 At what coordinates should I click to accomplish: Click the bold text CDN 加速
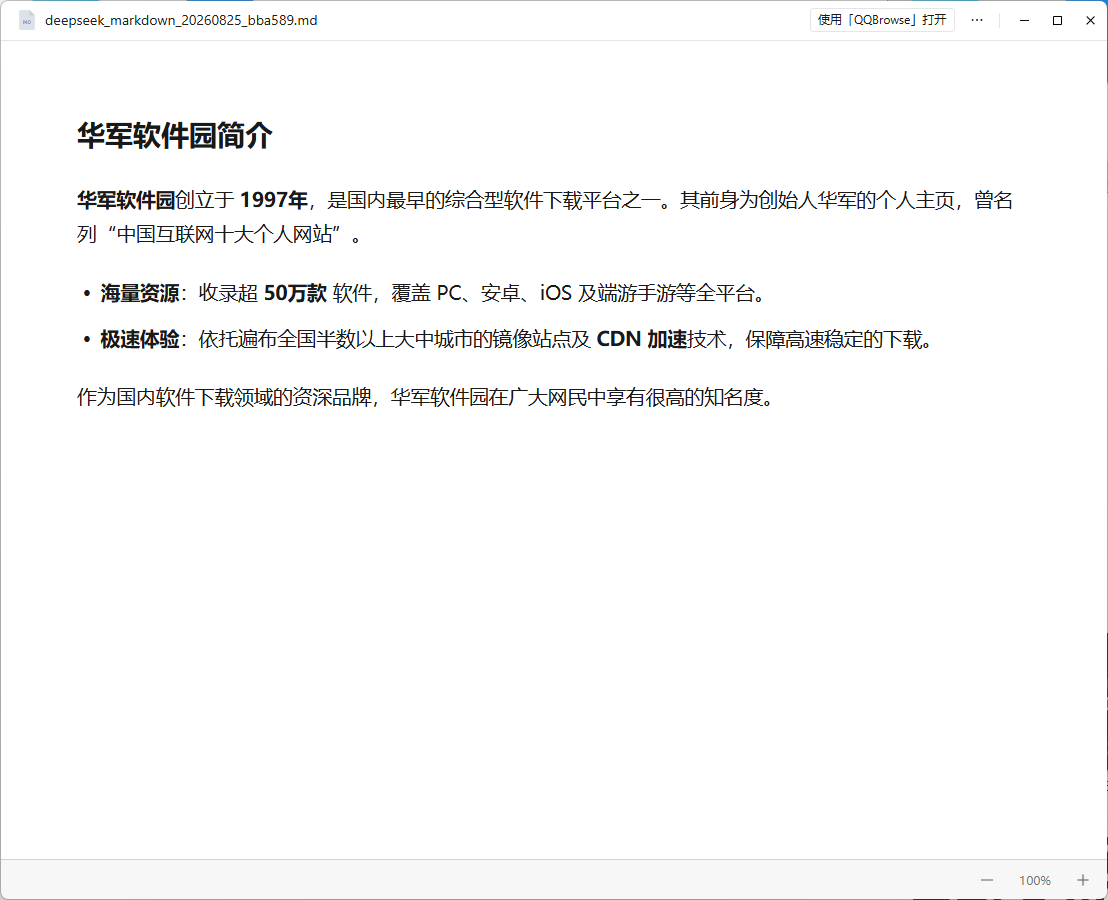point(642,340)
